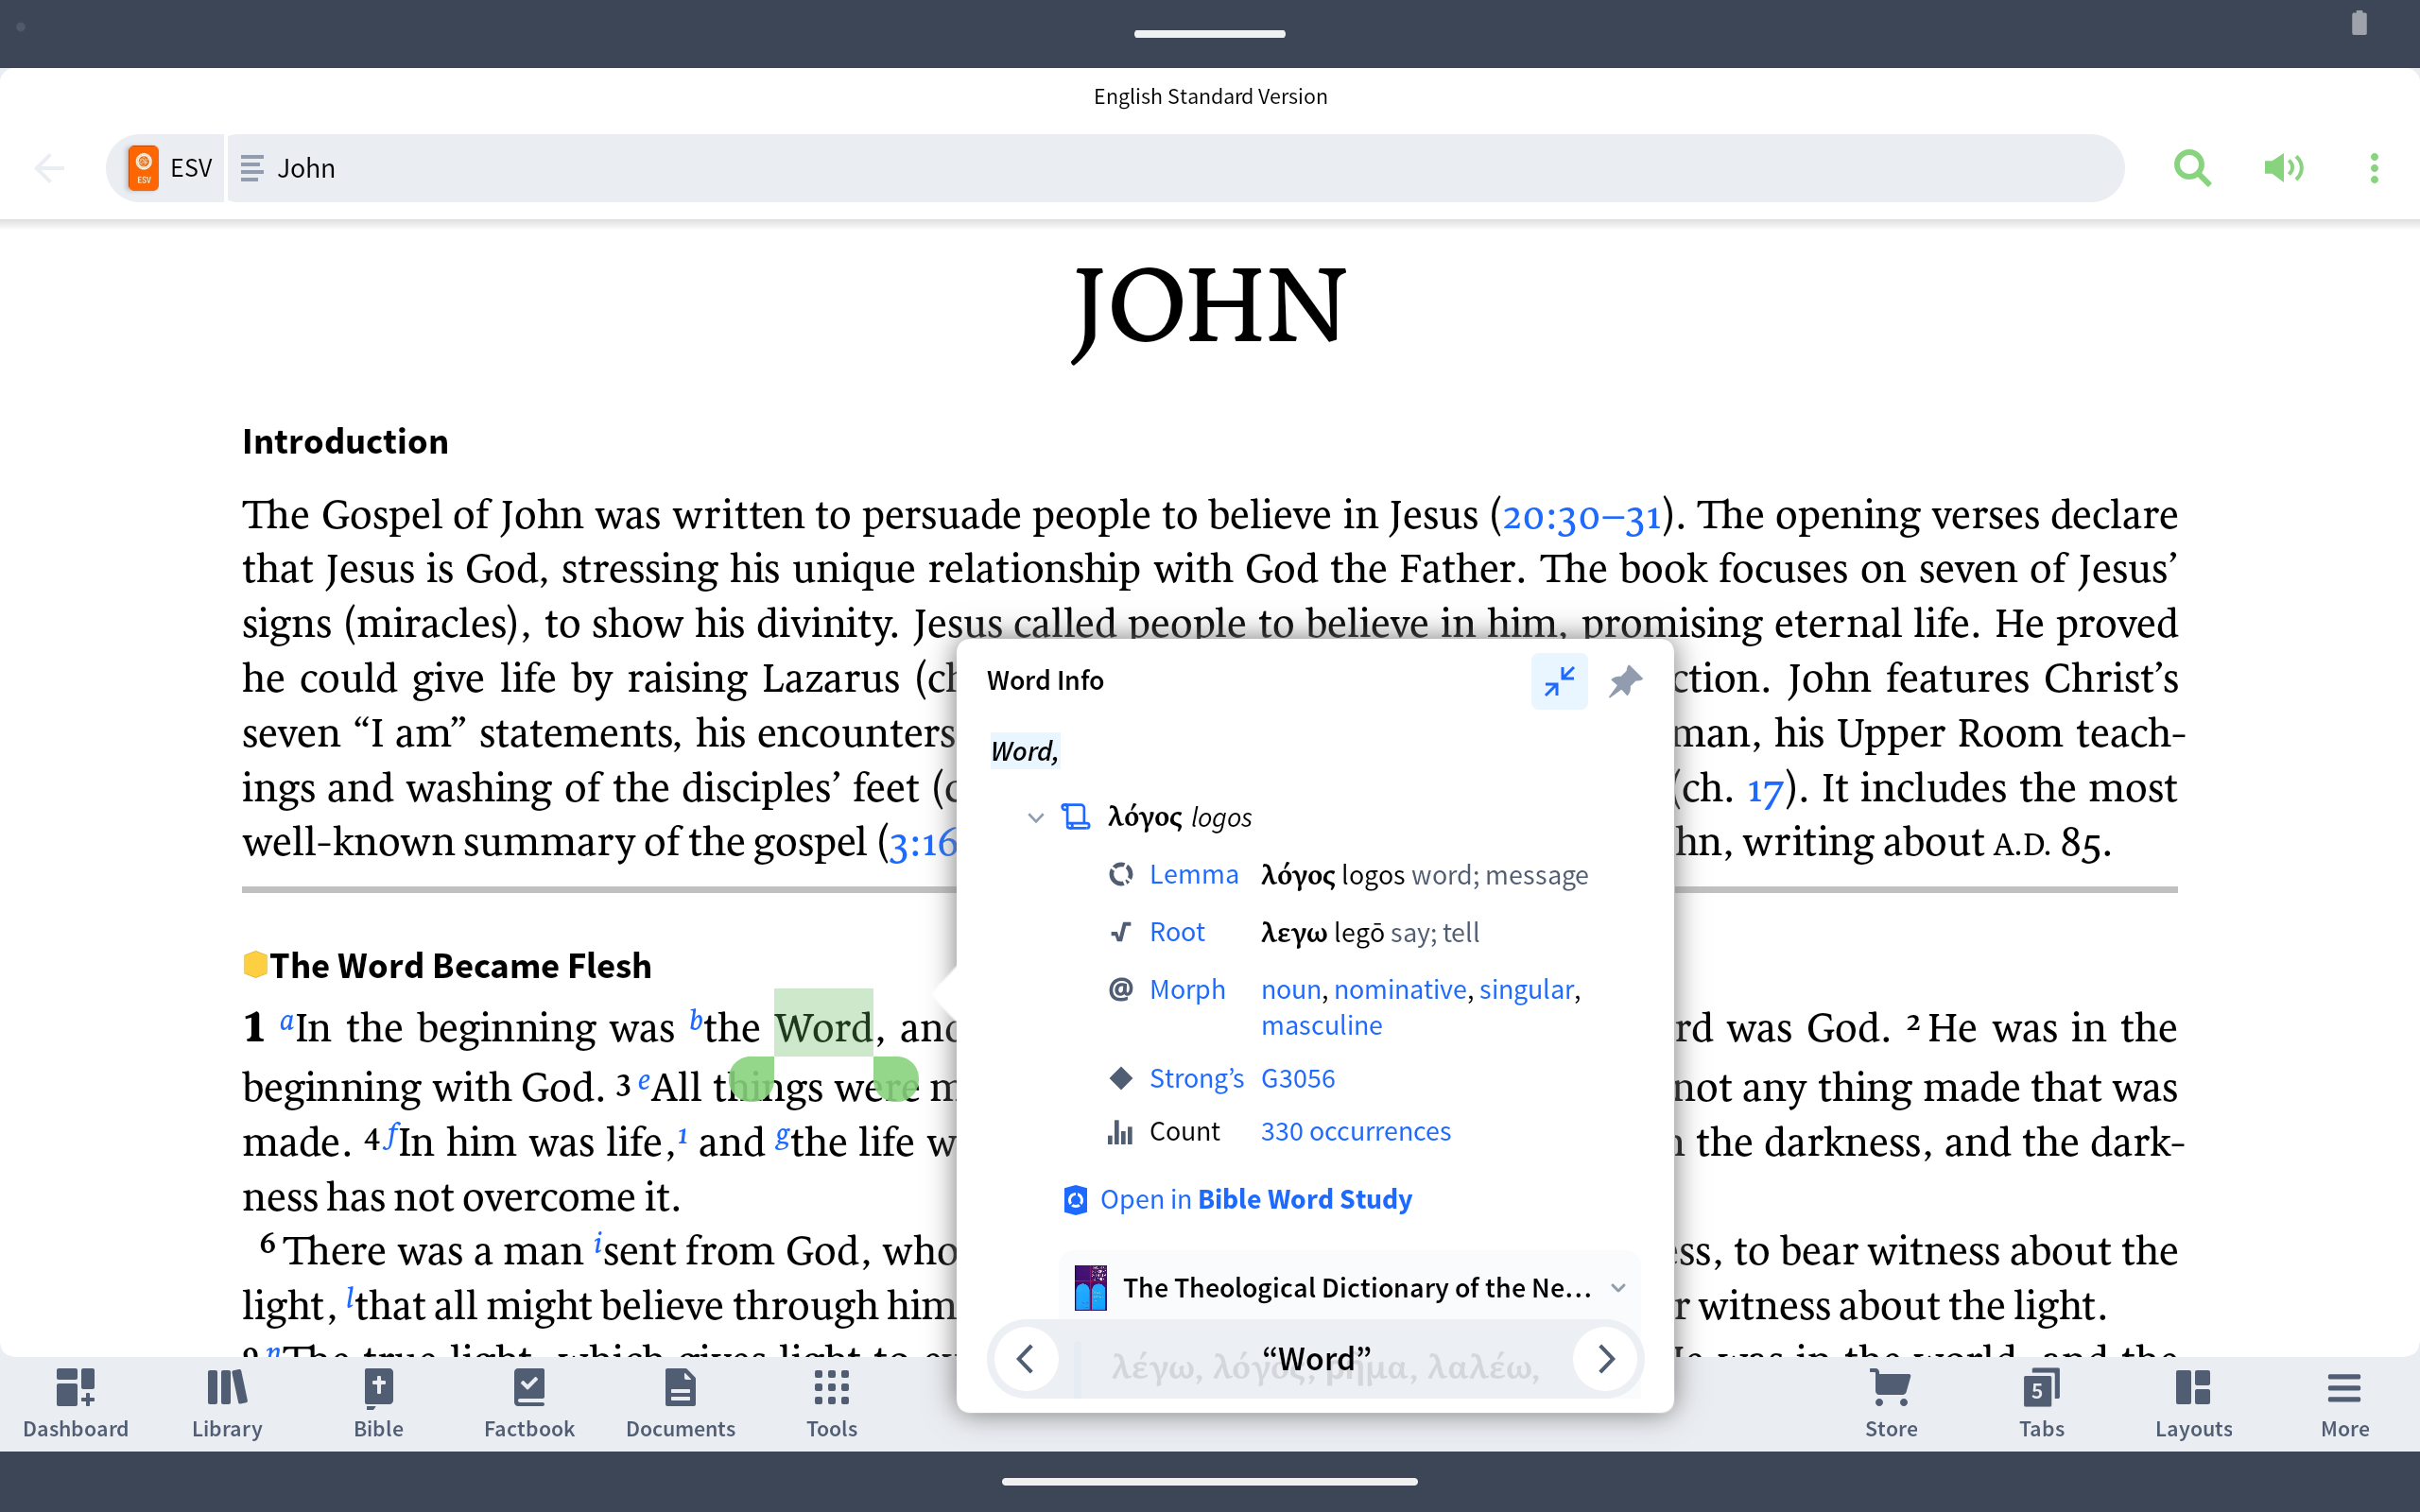Open ESV resource picker button
The image size is (2420, 1512).
168,168
